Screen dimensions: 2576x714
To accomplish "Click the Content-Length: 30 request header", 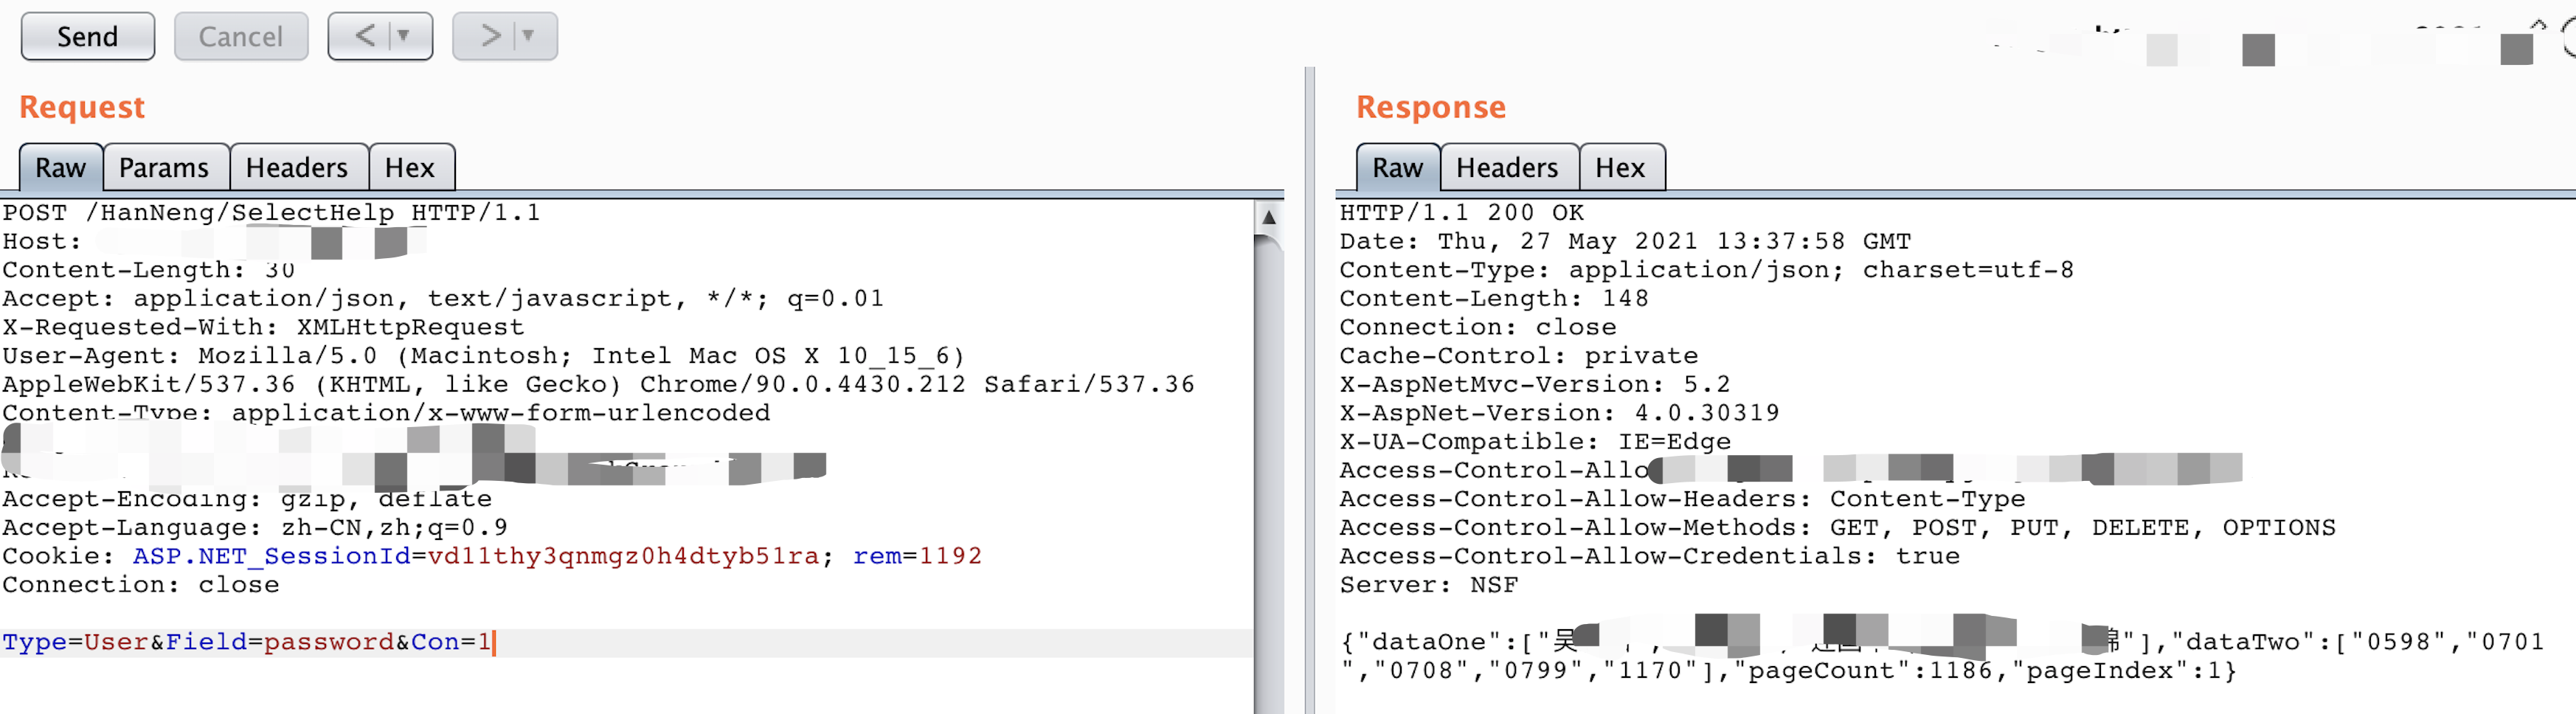I will point(148,270).
